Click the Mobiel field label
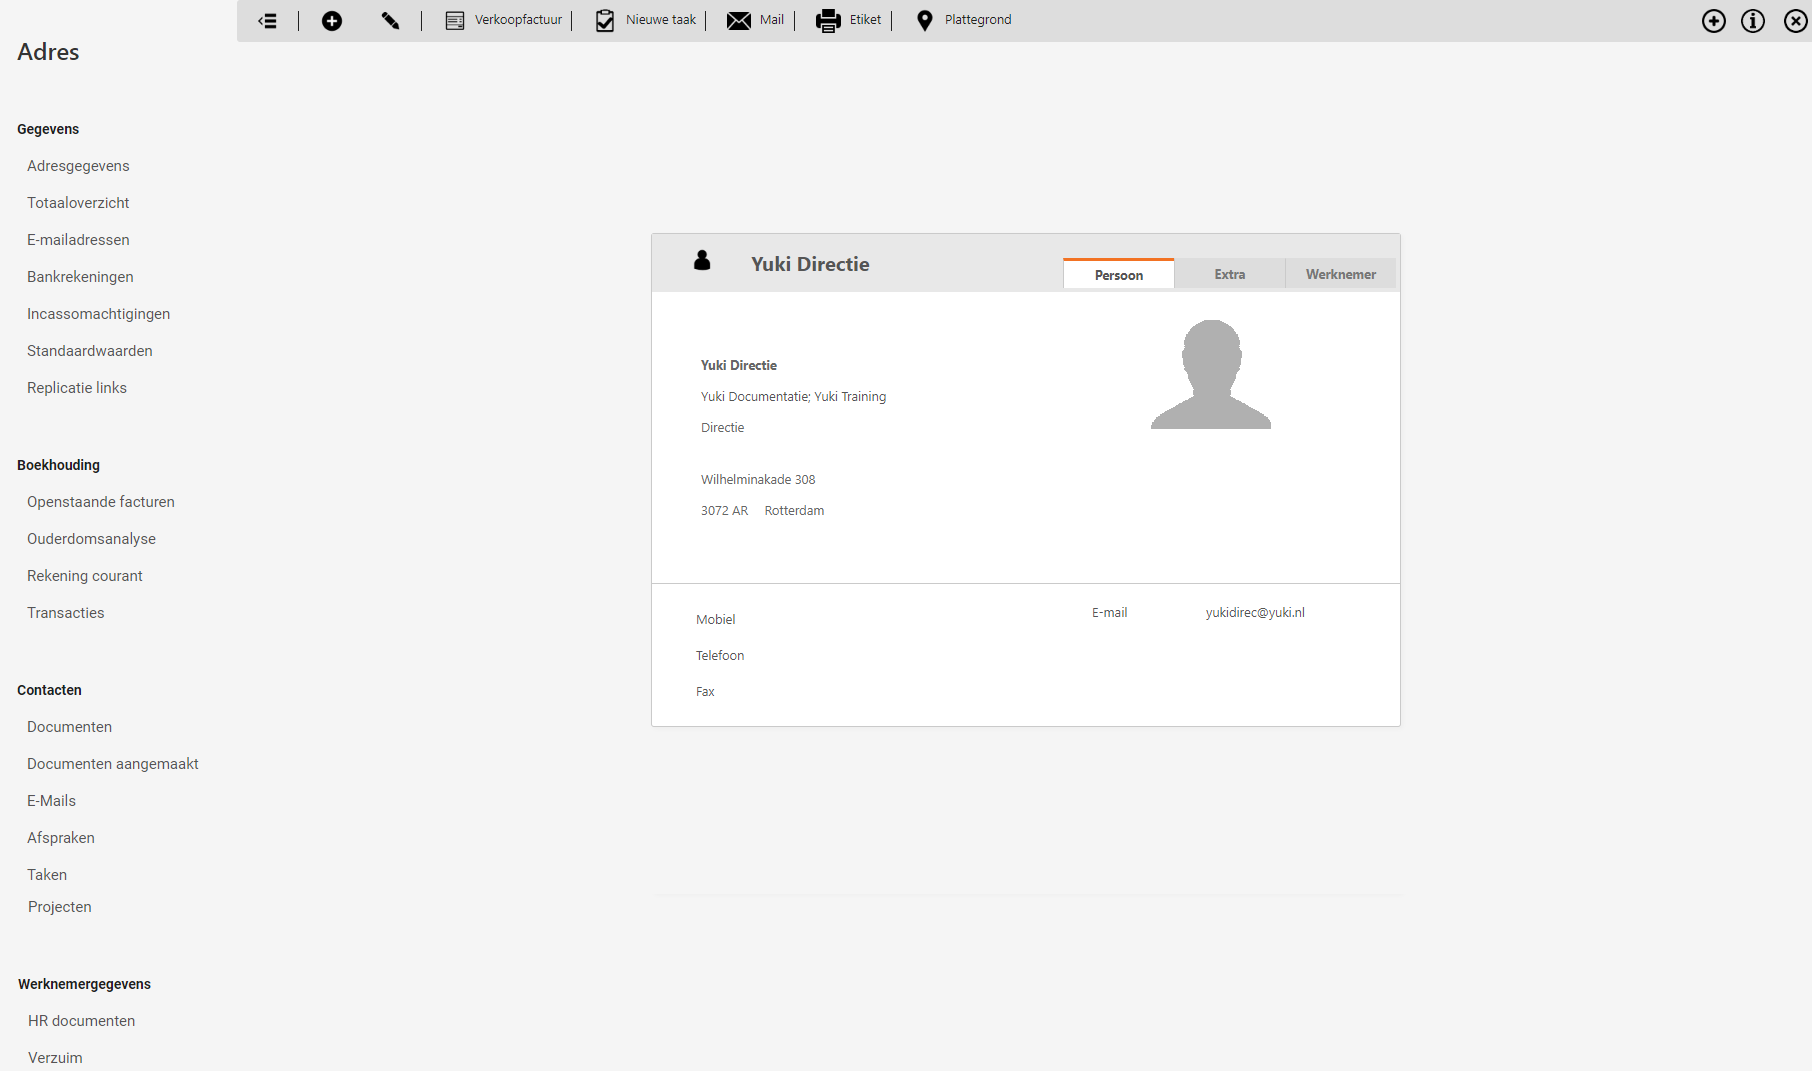Image resolution: width=1812 pixels, height=1071 pixels. (x=716, y=620)
